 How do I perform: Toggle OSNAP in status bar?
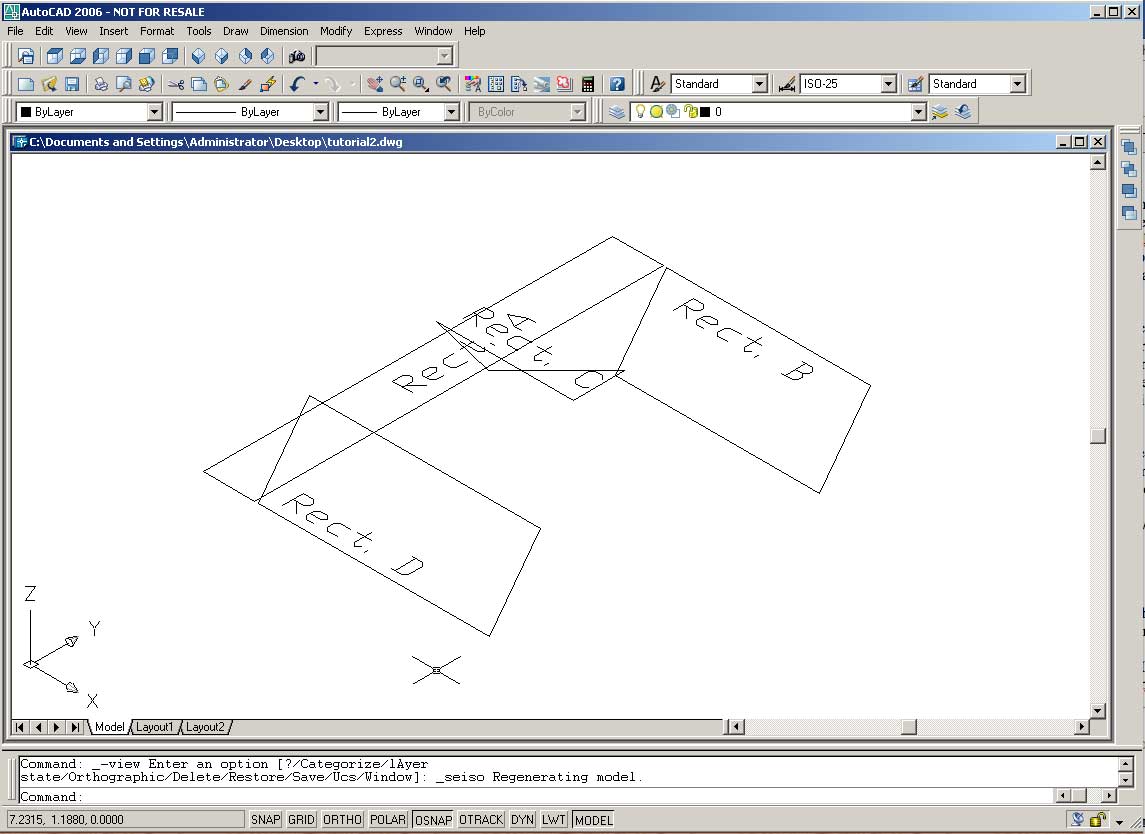434,820
